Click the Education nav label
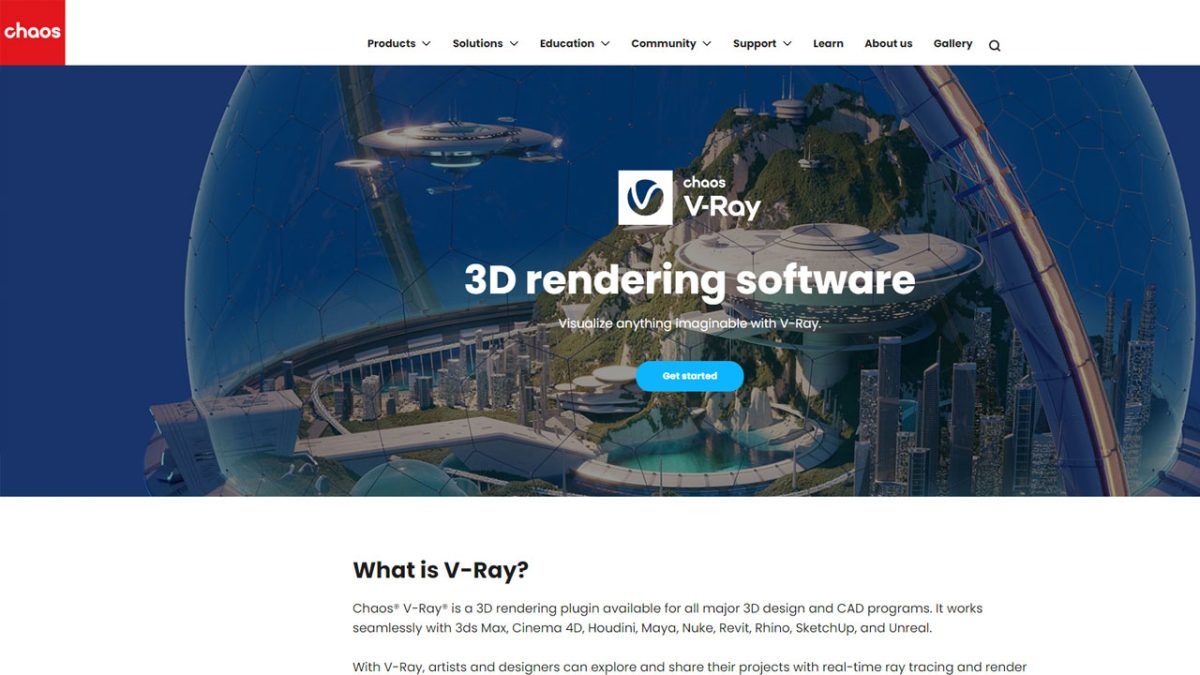This screenshot has width=1200, height=675. (x=567, y=43)
